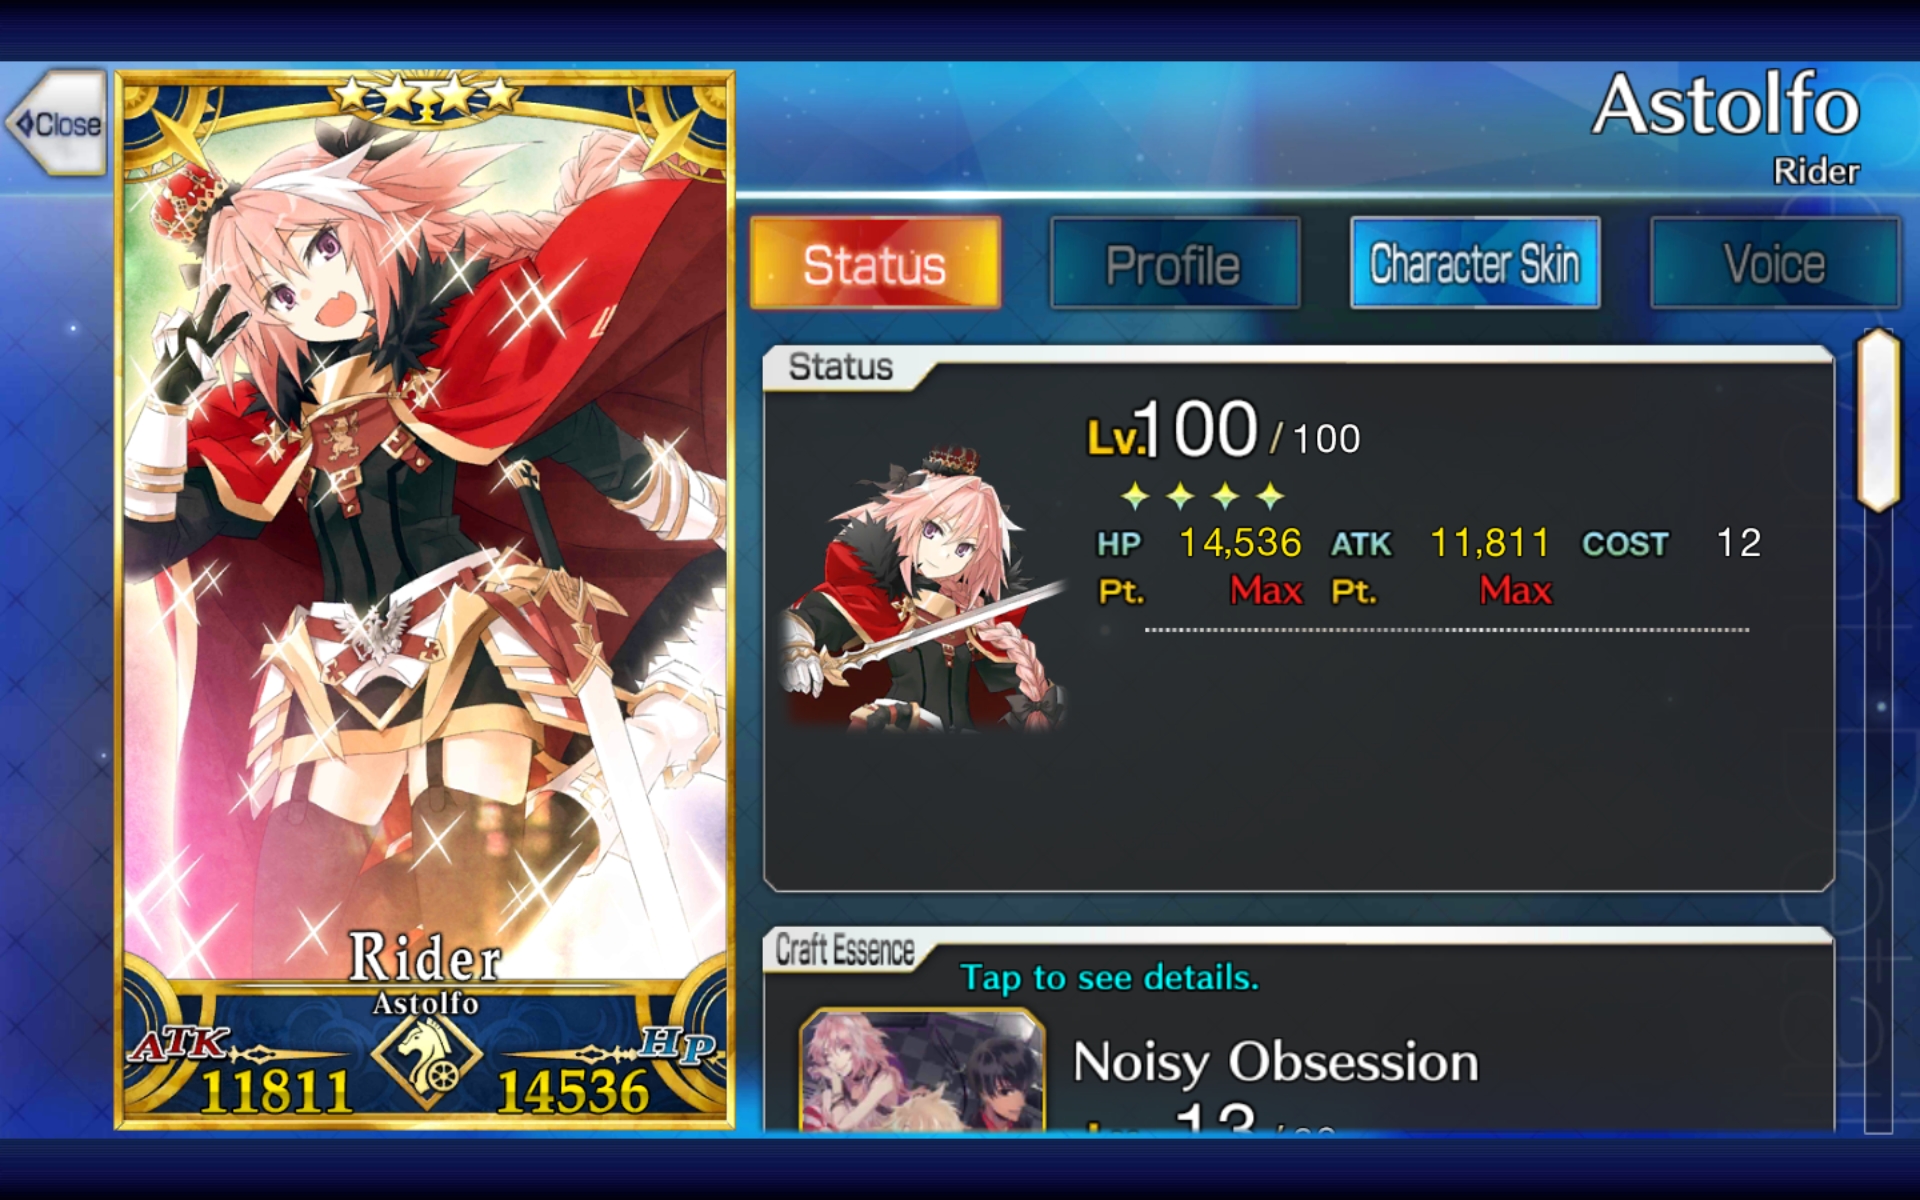Click the Status section header label
Viewport: 1920px width, 1200px height.
(x=840, y=367)
